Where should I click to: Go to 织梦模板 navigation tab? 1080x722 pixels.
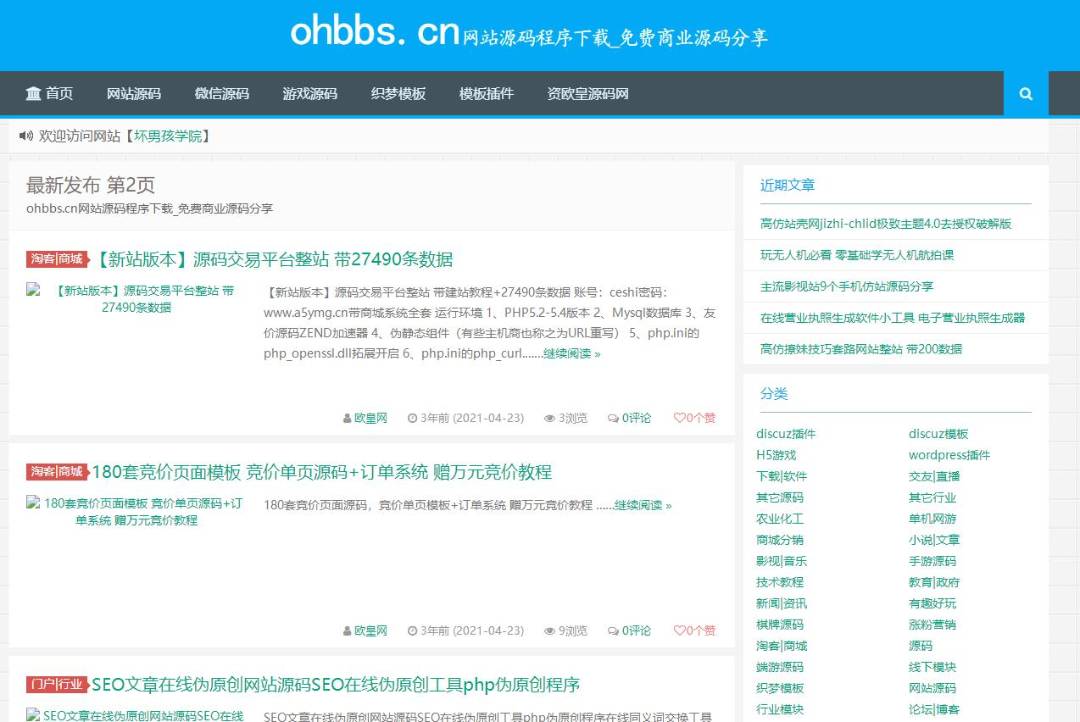pos(398,94)
